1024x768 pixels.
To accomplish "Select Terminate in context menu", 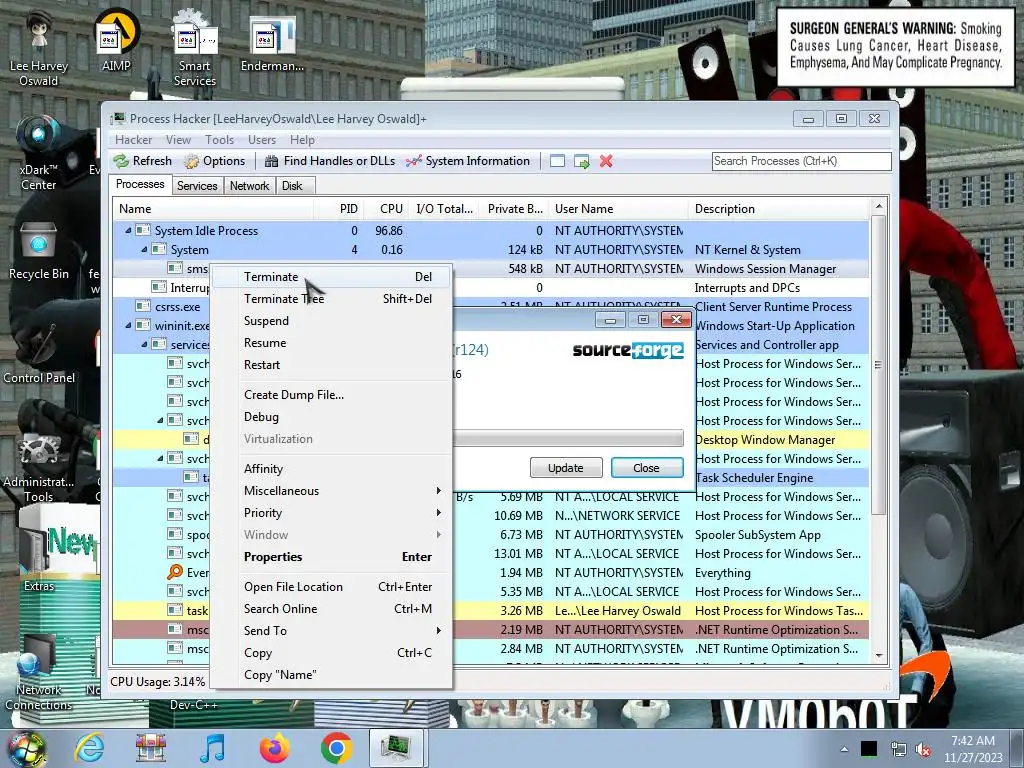I will click(332, 277).
